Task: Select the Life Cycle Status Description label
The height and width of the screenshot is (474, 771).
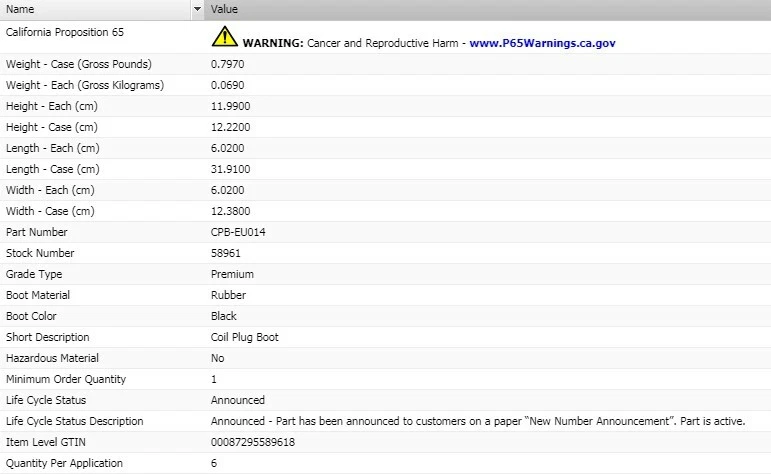Action: coord(75,421)
